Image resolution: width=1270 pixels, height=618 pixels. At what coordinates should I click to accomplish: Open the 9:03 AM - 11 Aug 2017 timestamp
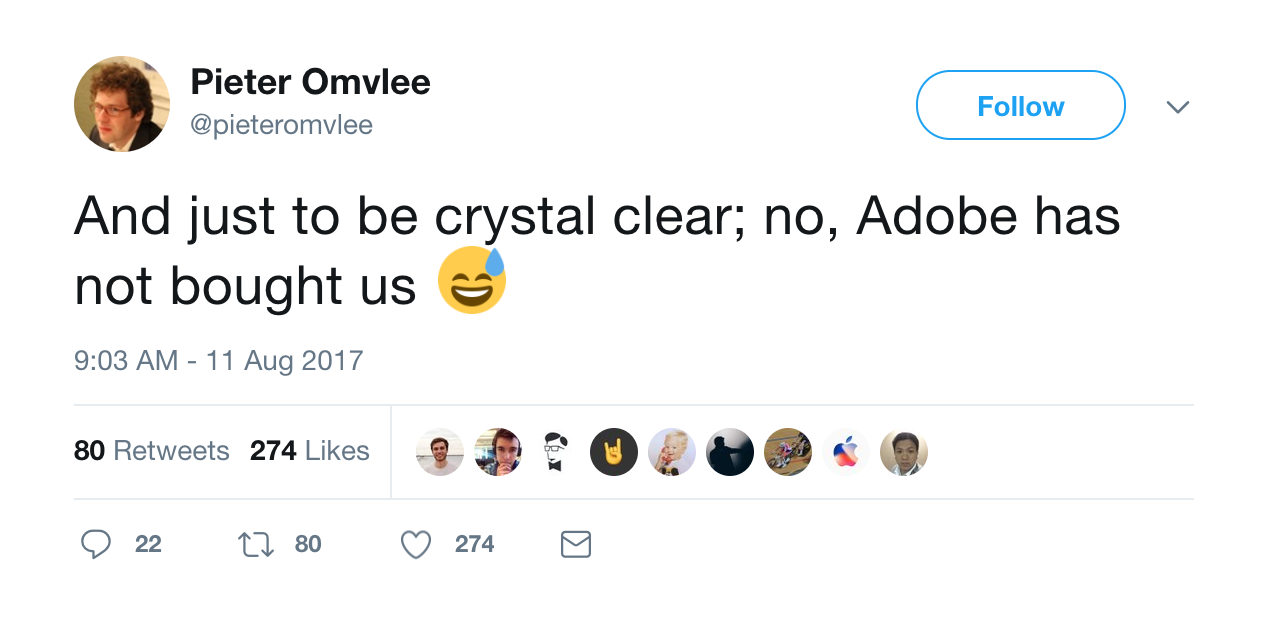point(218,360)
